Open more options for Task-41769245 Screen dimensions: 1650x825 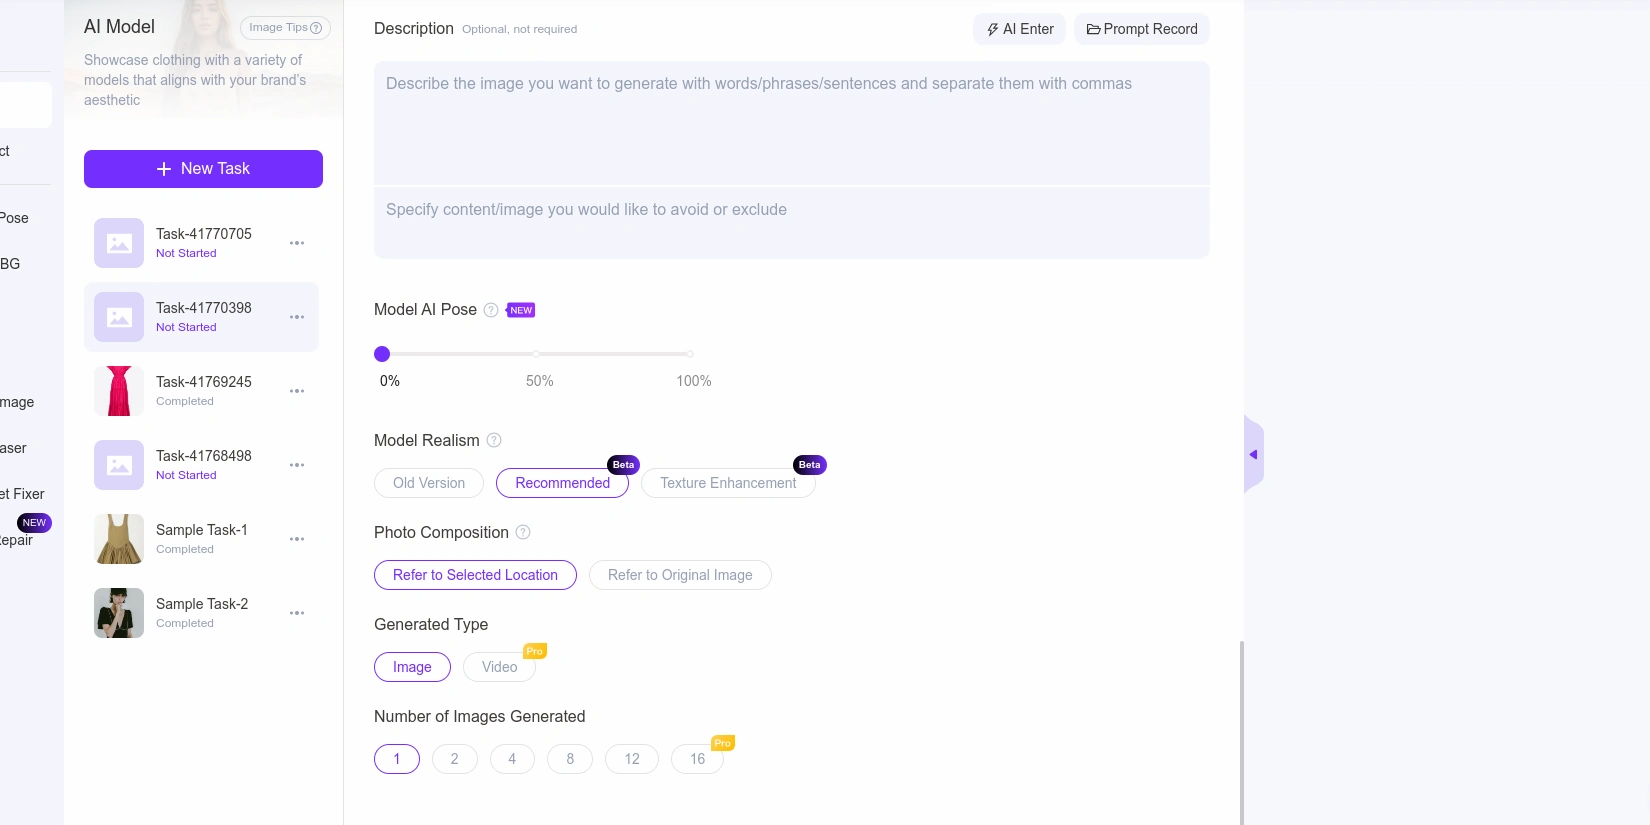pyautogui.click(x=297, y=391)
